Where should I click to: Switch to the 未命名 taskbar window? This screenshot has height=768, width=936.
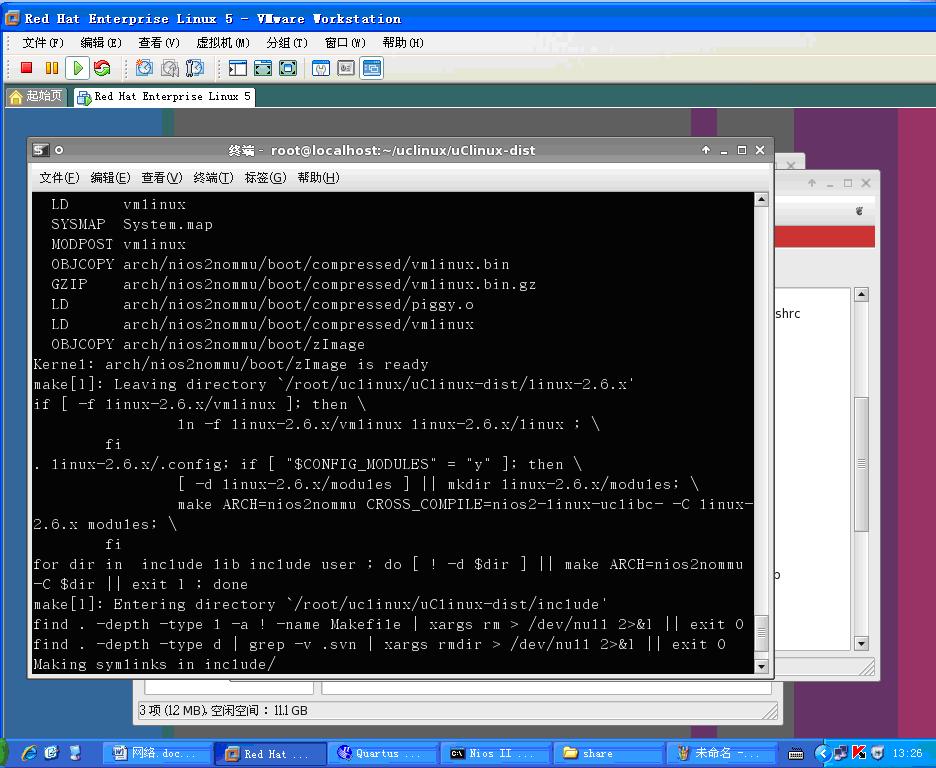point(722,754)
